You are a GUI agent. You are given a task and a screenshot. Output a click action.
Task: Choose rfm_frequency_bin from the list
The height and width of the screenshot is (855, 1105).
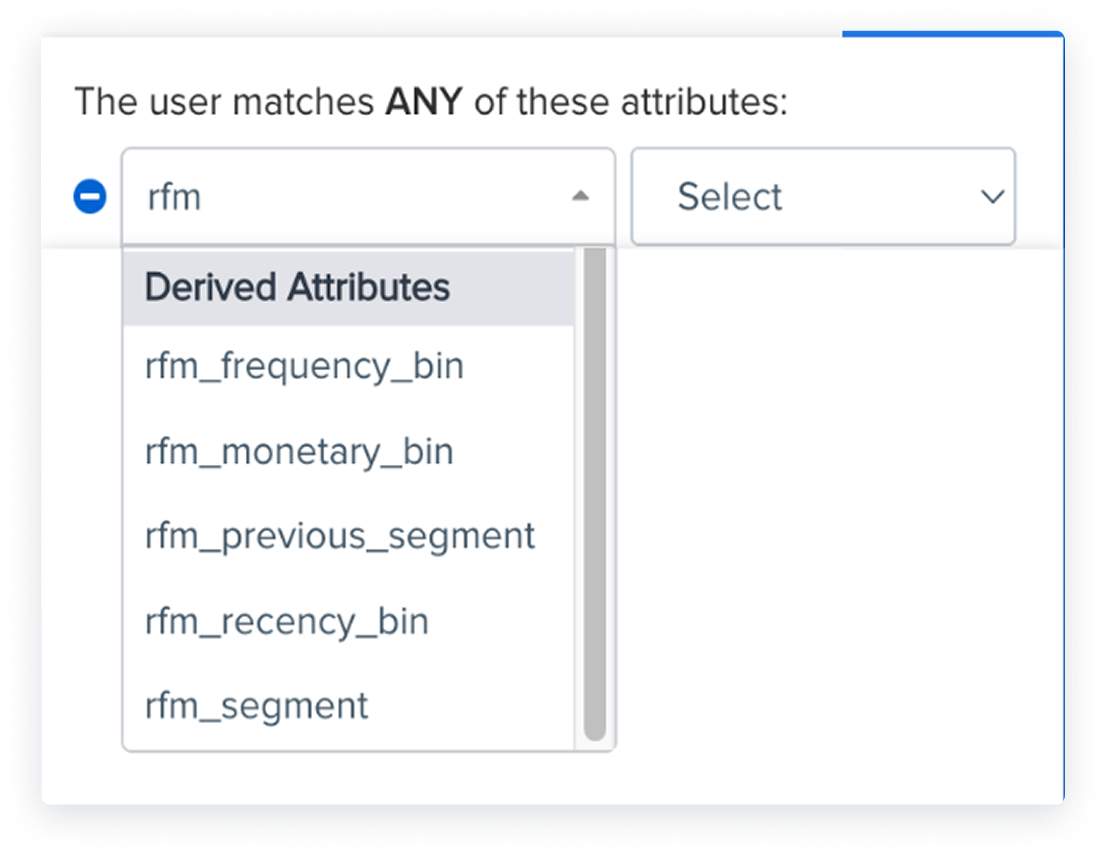tap(349, 367)
